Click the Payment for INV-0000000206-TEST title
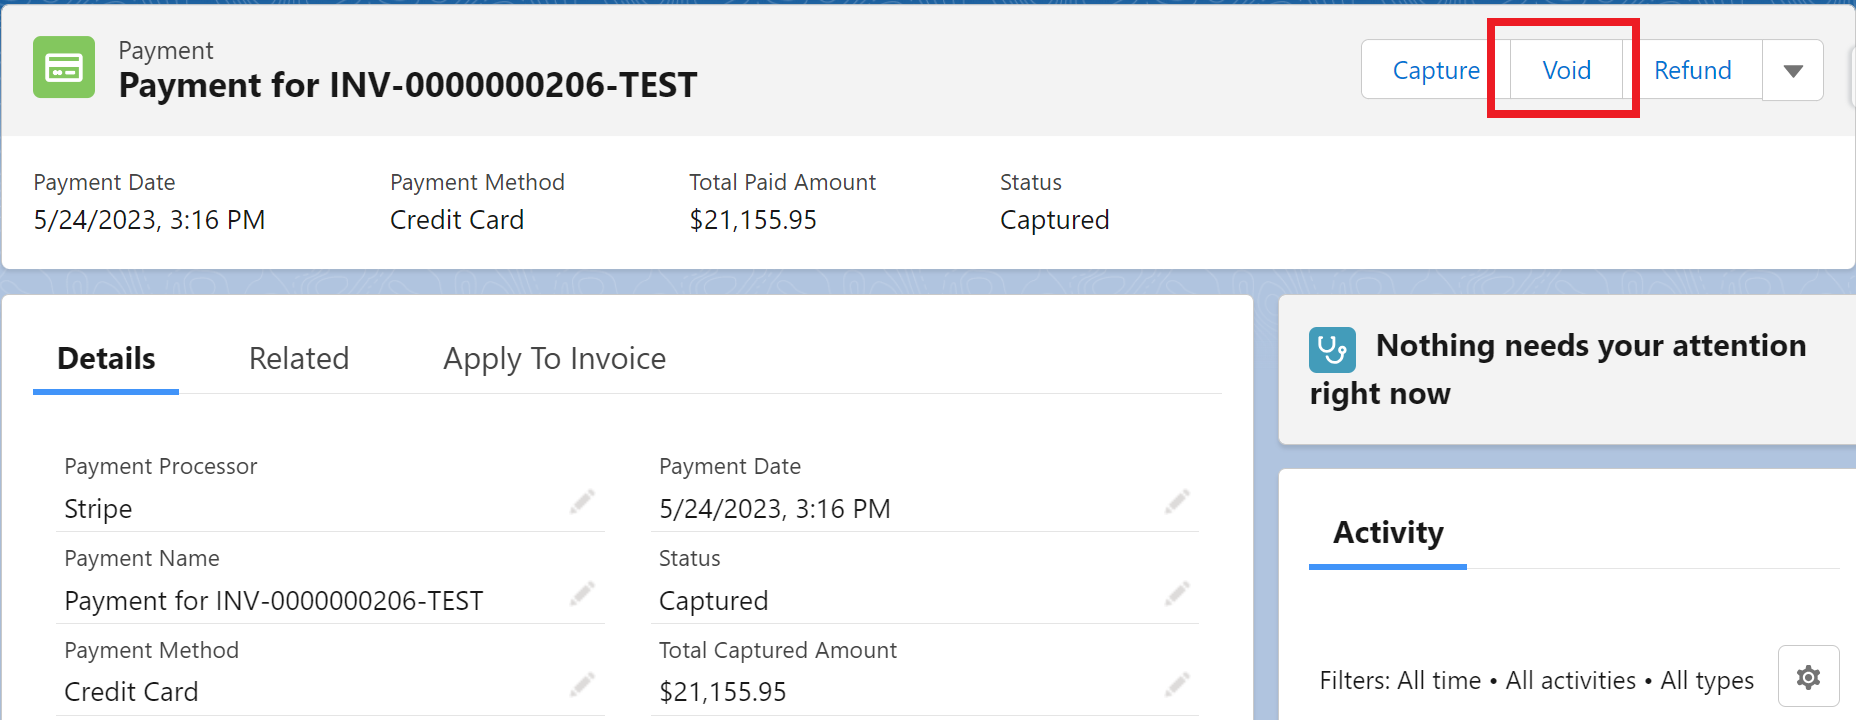The width and height of the screenshot is (1856, 720). coord(408,86)
